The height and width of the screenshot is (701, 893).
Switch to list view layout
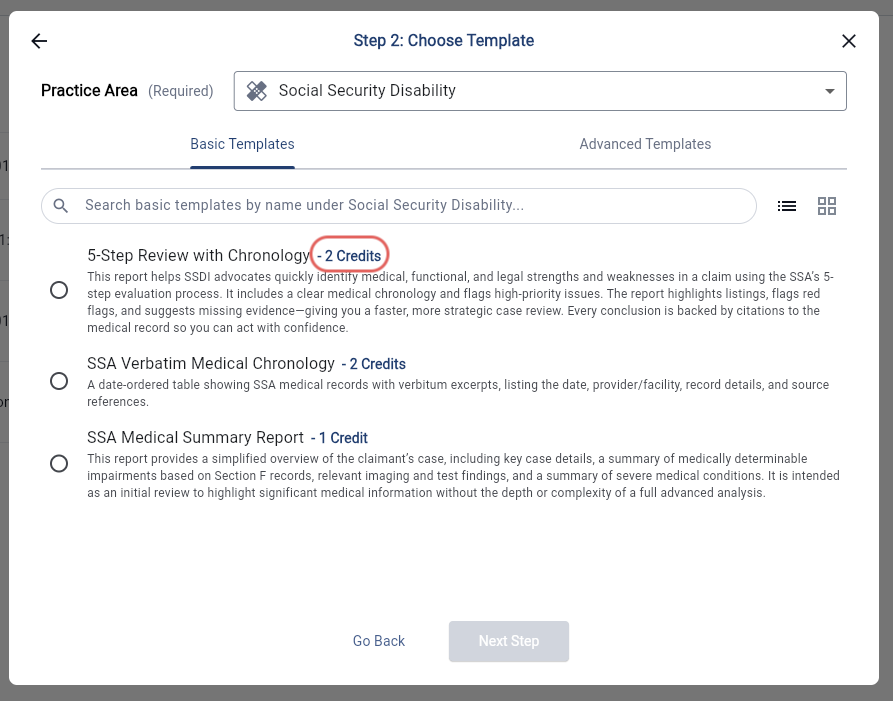point(787,206)
